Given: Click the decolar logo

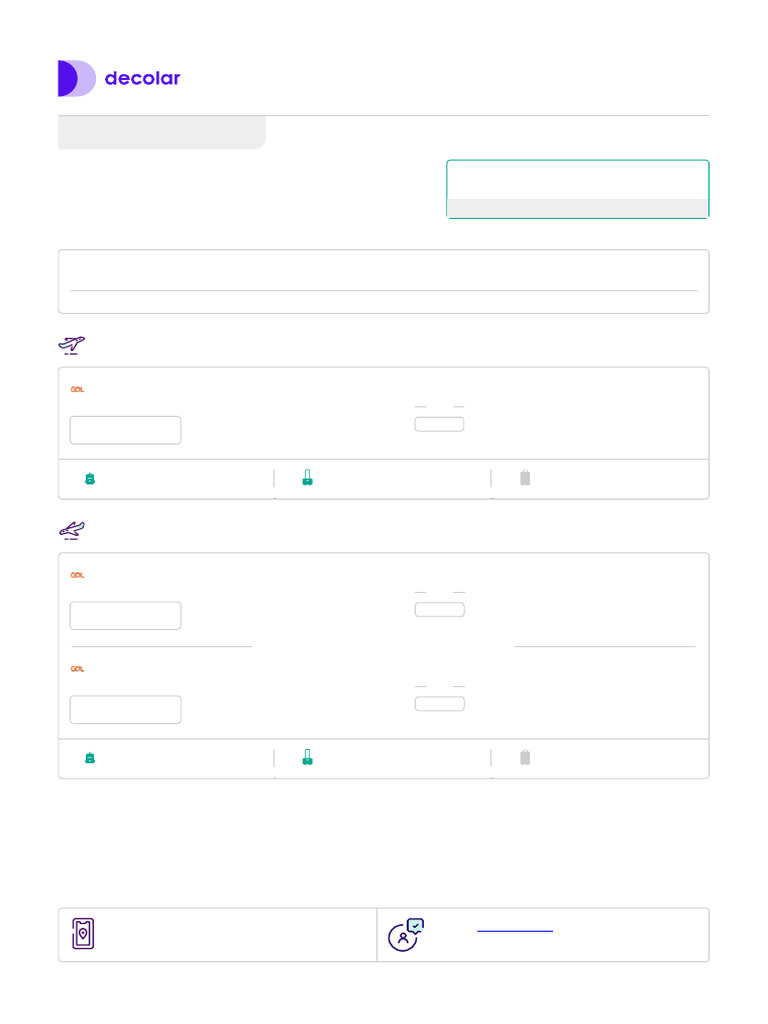Looking at the screenshot, I should (x=119, y=78).
